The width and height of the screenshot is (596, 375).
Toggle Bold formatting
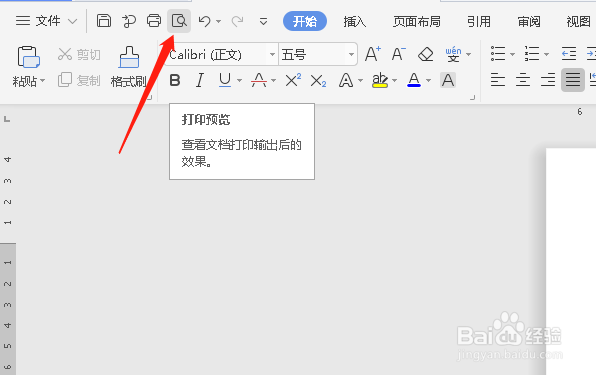175,80
